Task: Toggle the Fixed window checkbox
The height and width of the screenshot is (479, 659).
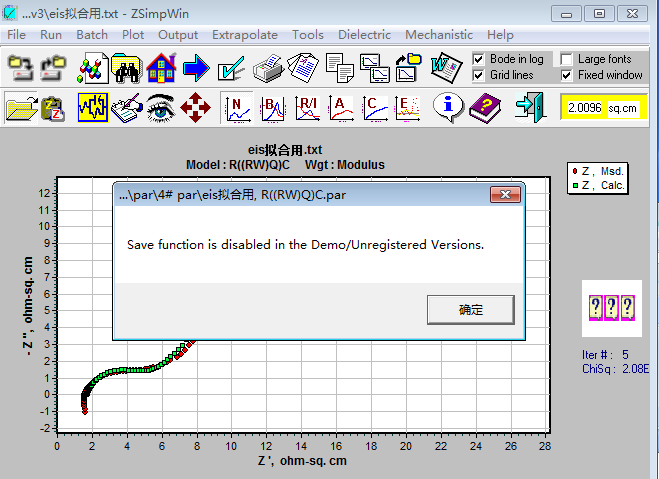Action: coord(567,75)
